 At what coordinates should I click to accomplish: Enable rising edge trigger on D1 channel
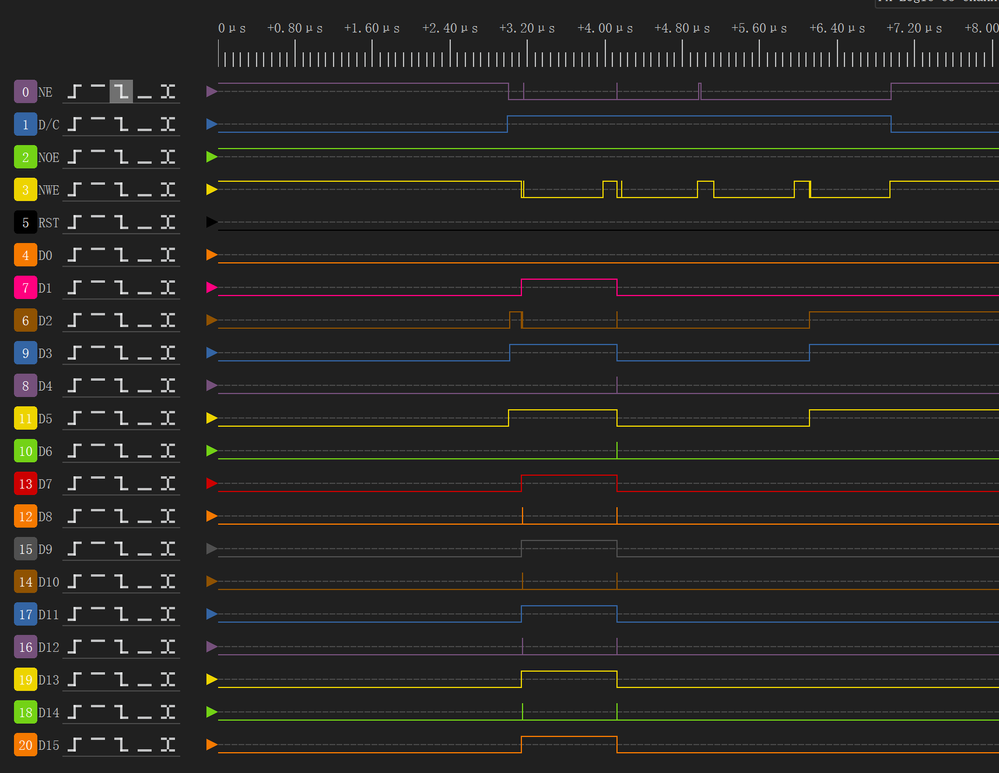[x=75, y=287]
